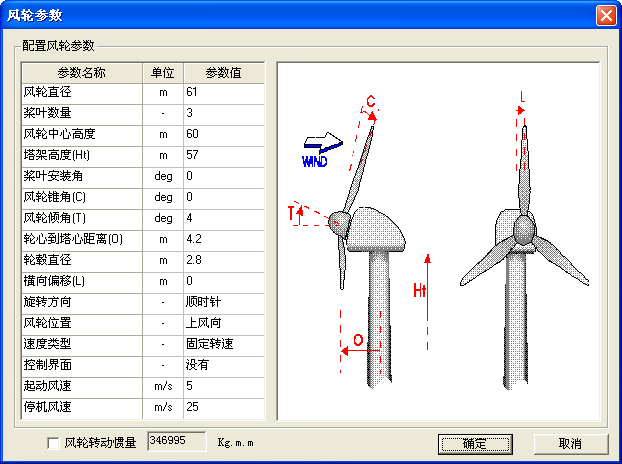Click the lateral offset L marker
The width and height of the screenshot is (622, 464).
pyautogui.click(x=520, y=100)
